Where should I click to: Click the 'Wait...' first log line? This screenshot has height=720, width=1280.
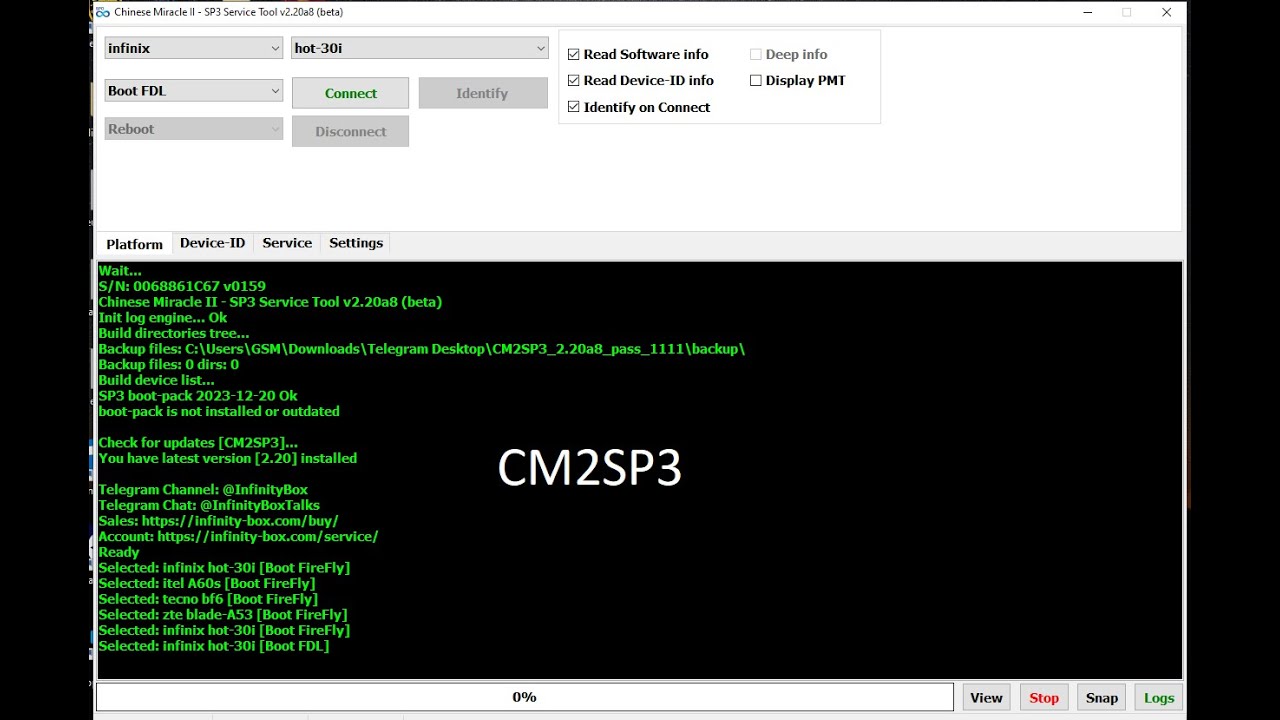click(120, 271)
